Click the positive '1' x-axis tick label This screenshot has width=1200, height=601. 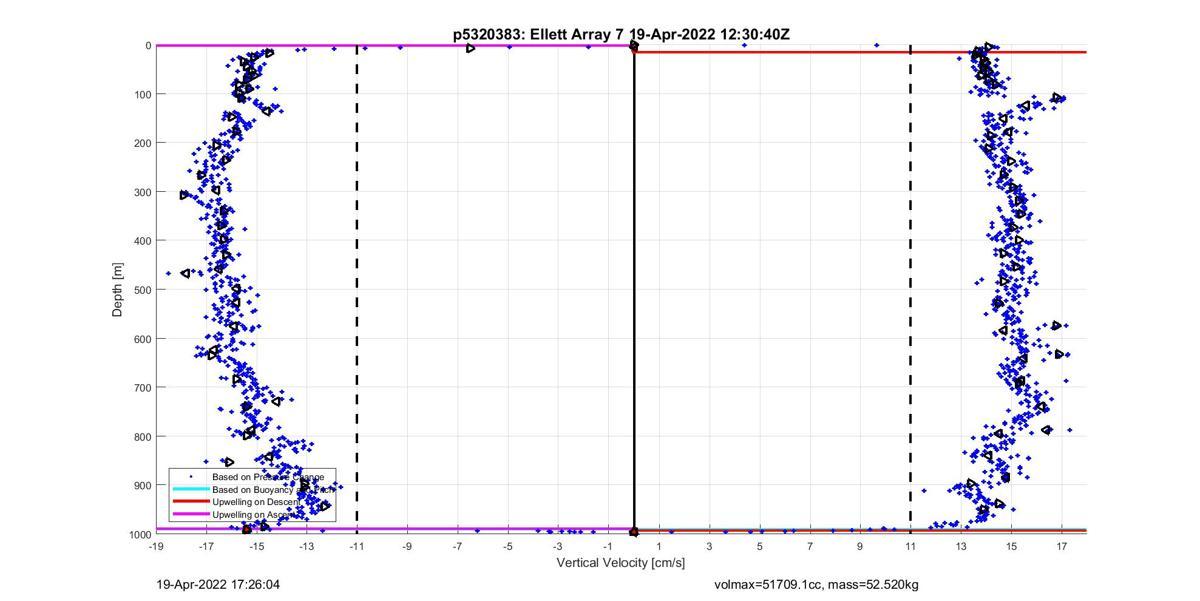coord(659,547)
